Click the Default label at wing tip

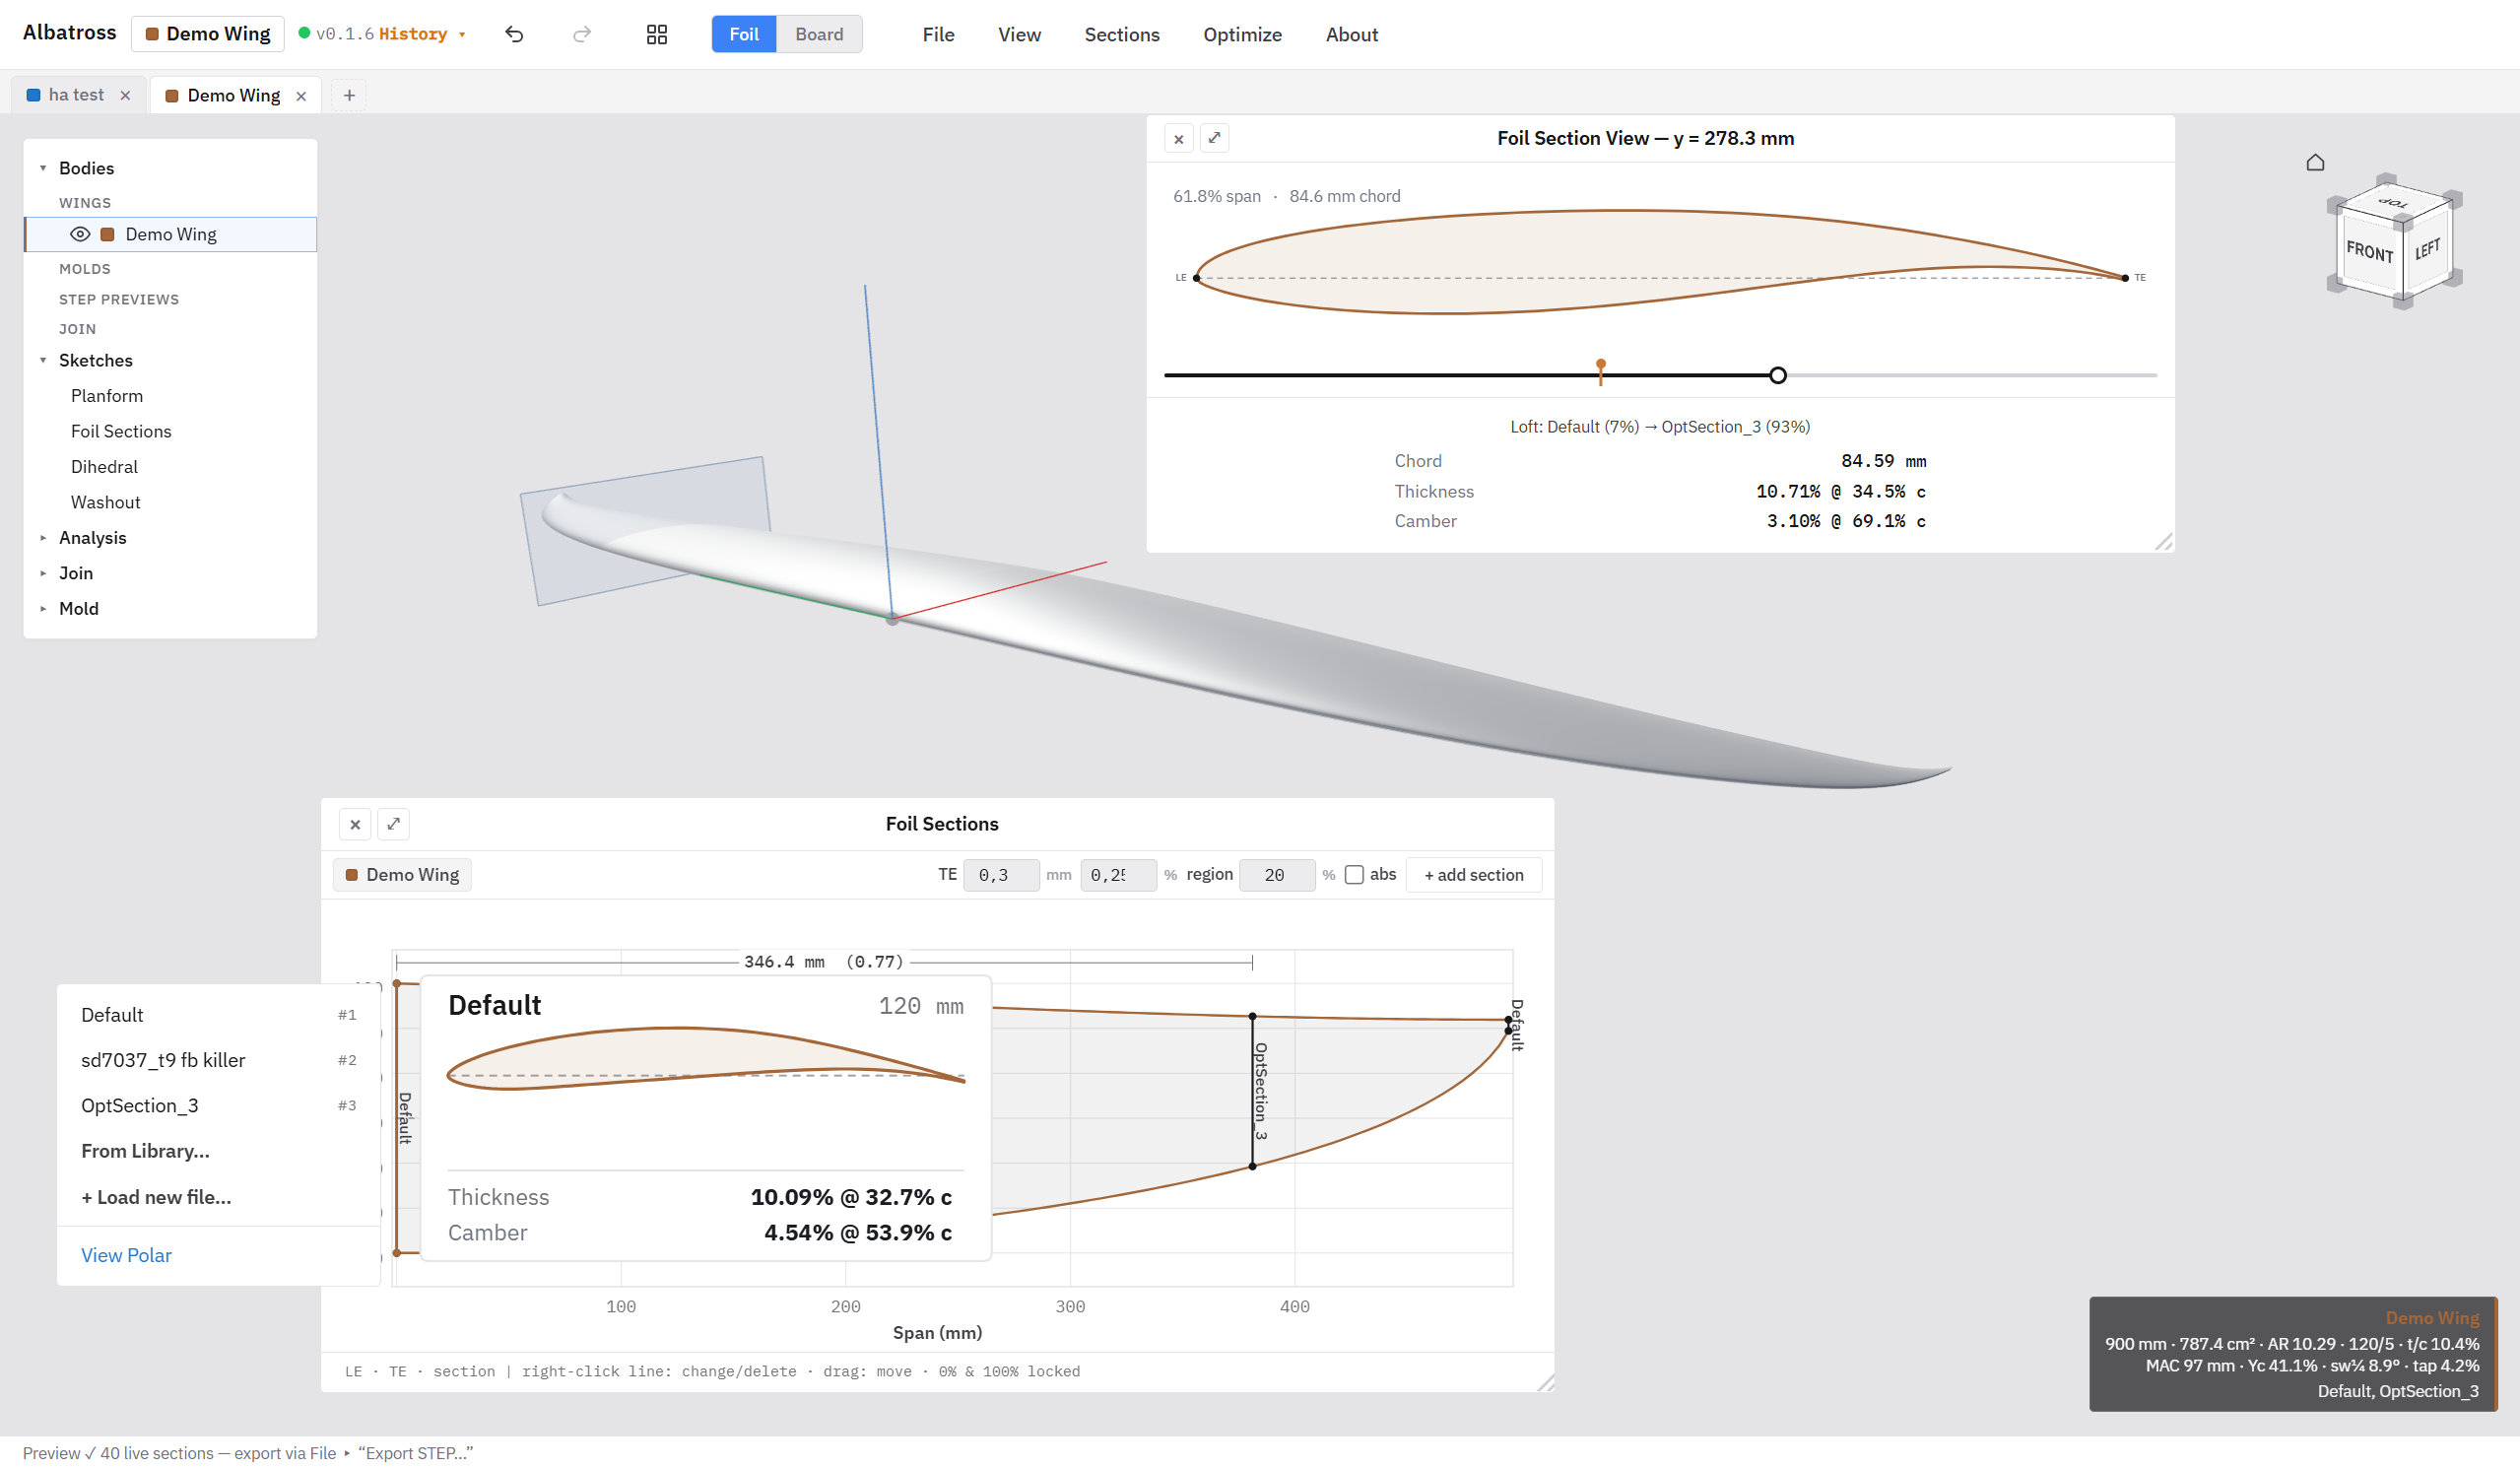click(x=1517, y=1025)
